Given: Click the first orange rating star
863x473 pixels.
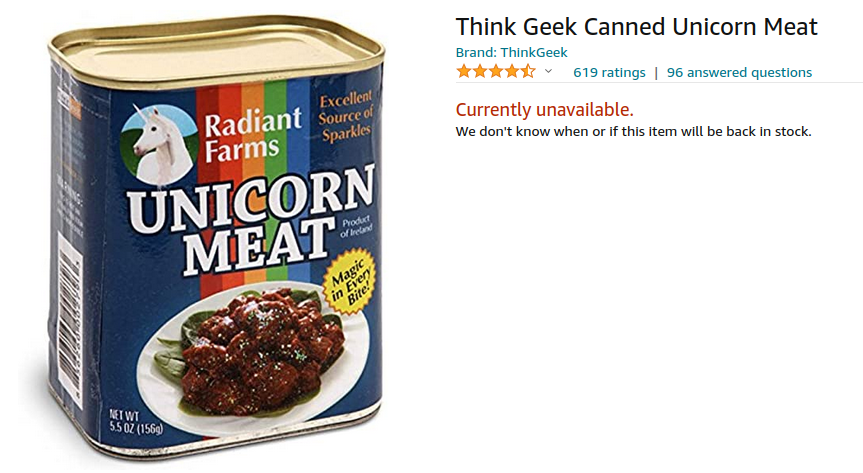Looking at the screenshot, I should click(464, 71).
